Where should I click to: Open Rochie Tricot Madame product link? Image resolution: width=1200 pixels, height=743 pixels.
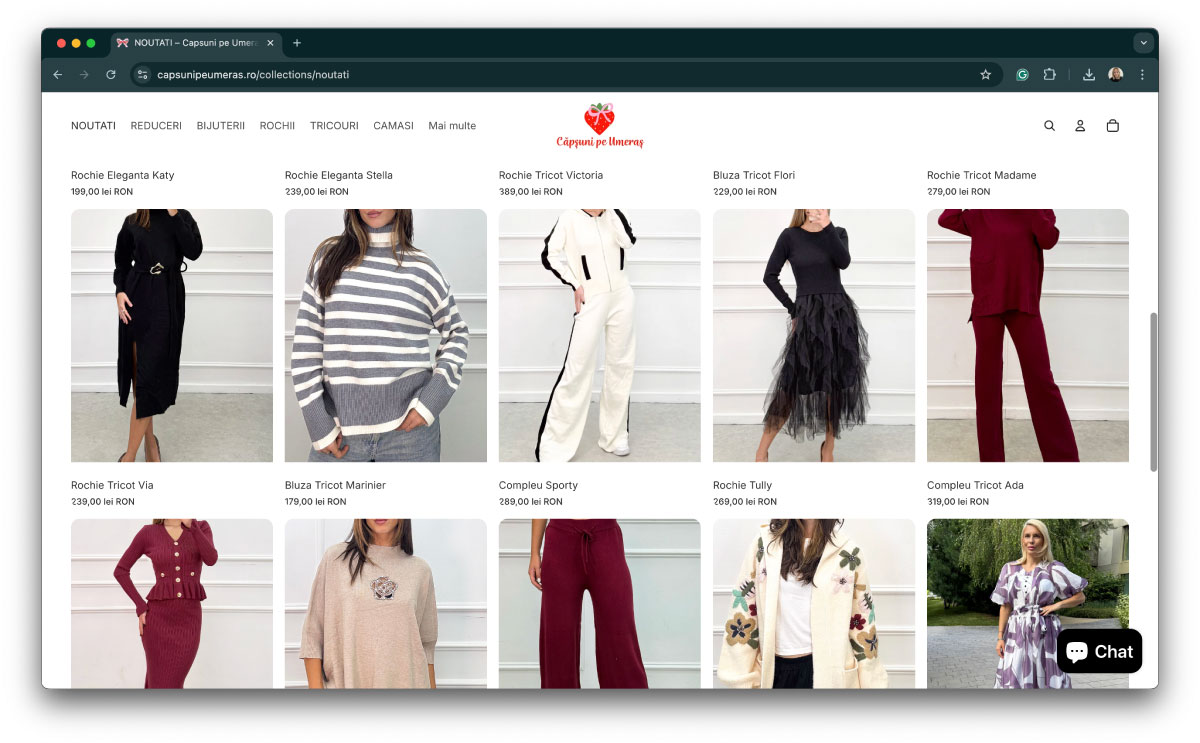click(x=981, y=175)
